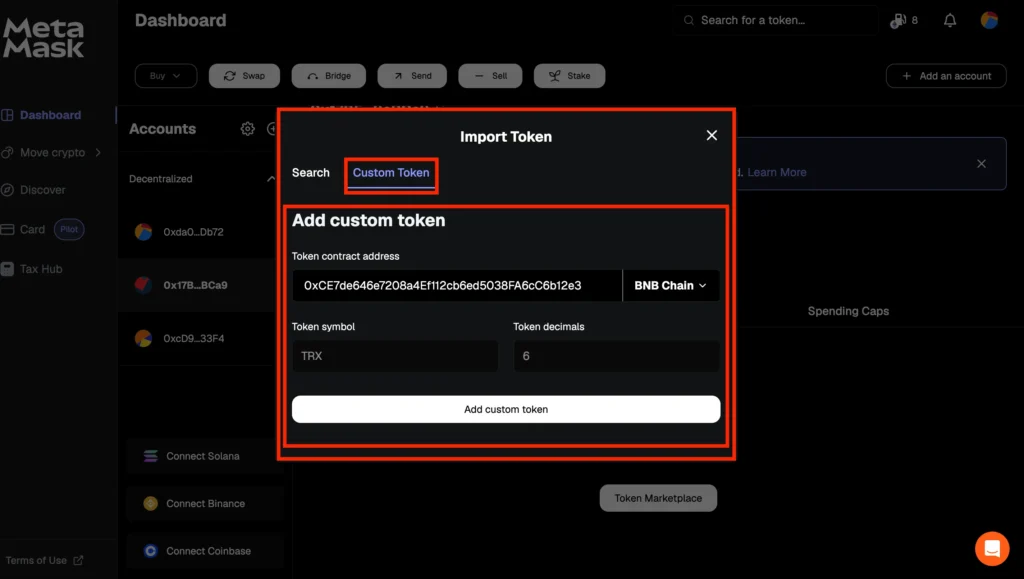Focus the Search for a token field
1024x579 pixels.
[x=777, y=20]
